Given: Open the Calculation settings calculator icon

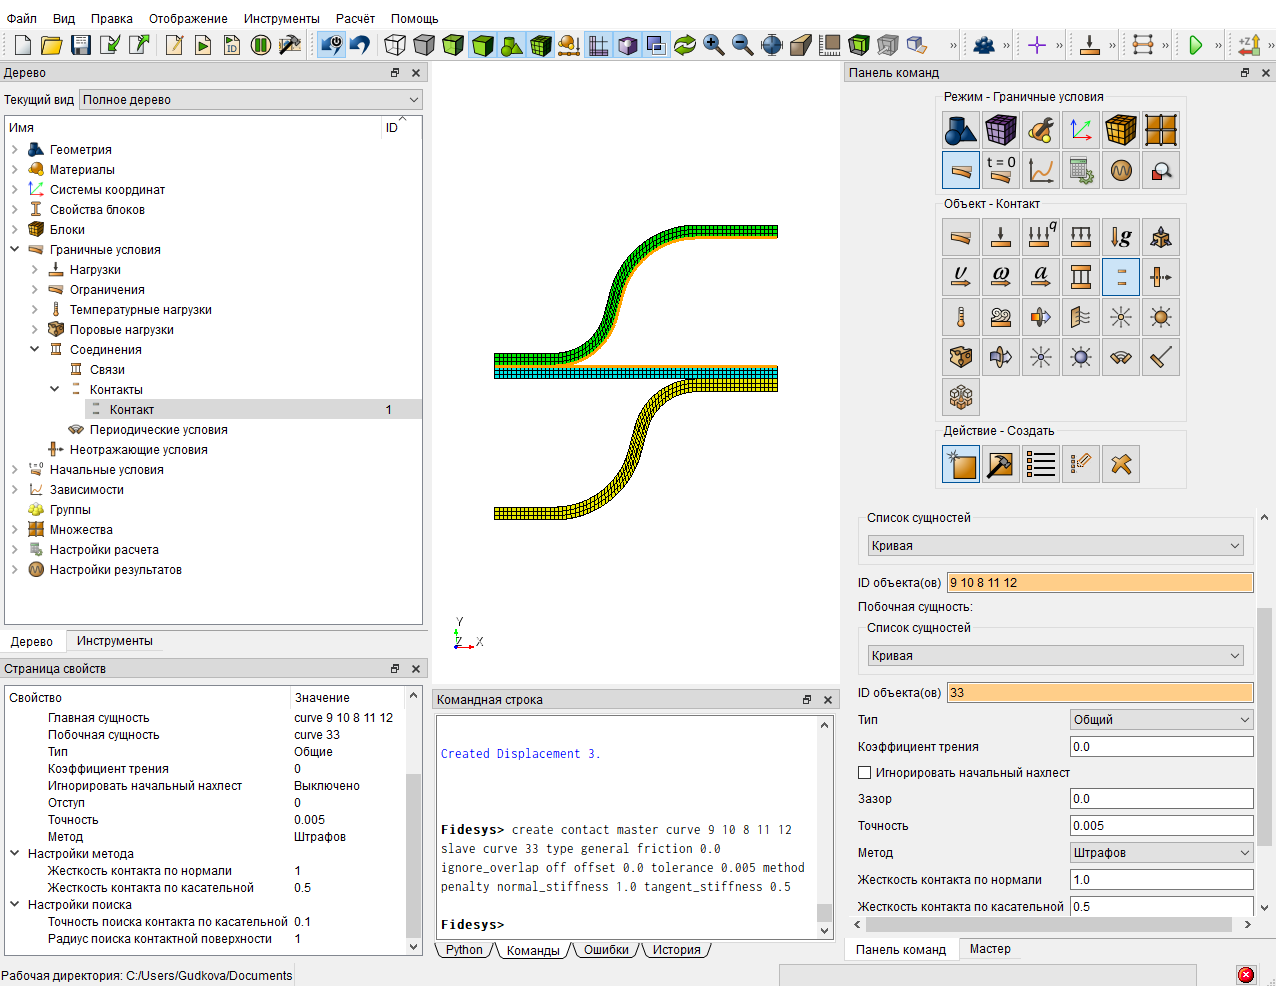Looking at the screenshot, I should tap(1081, 170).
